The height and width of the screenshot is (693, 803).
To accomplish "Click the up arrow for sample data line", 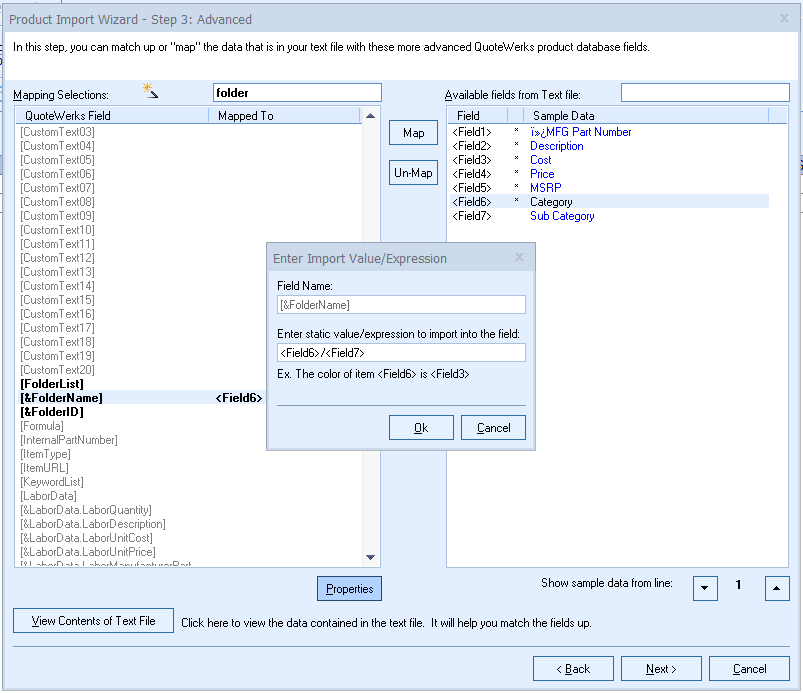I will tap(777, 588).
